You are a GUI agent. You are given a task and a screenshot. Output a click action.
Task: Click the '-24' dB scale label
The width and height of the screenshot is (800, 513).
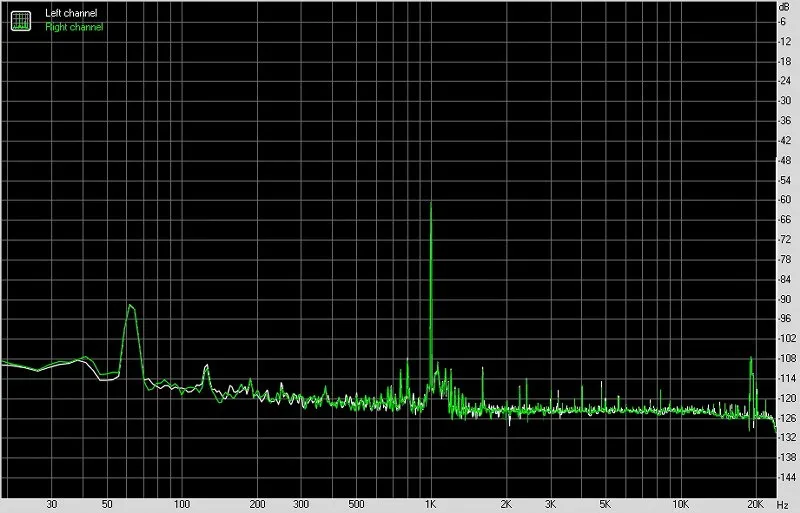coord(784,81)
